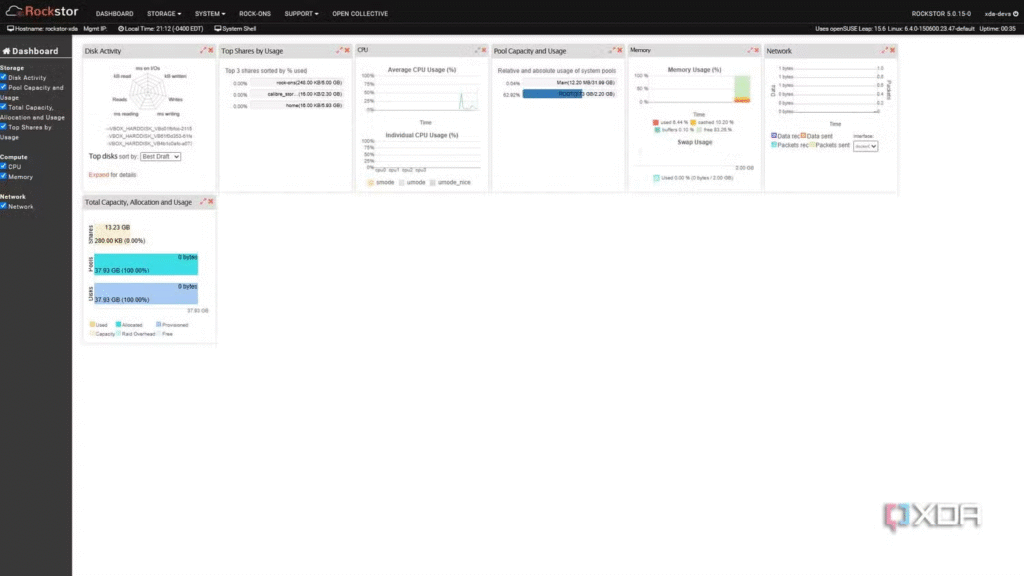Open the Storage menu dropdown

point(165,14)
